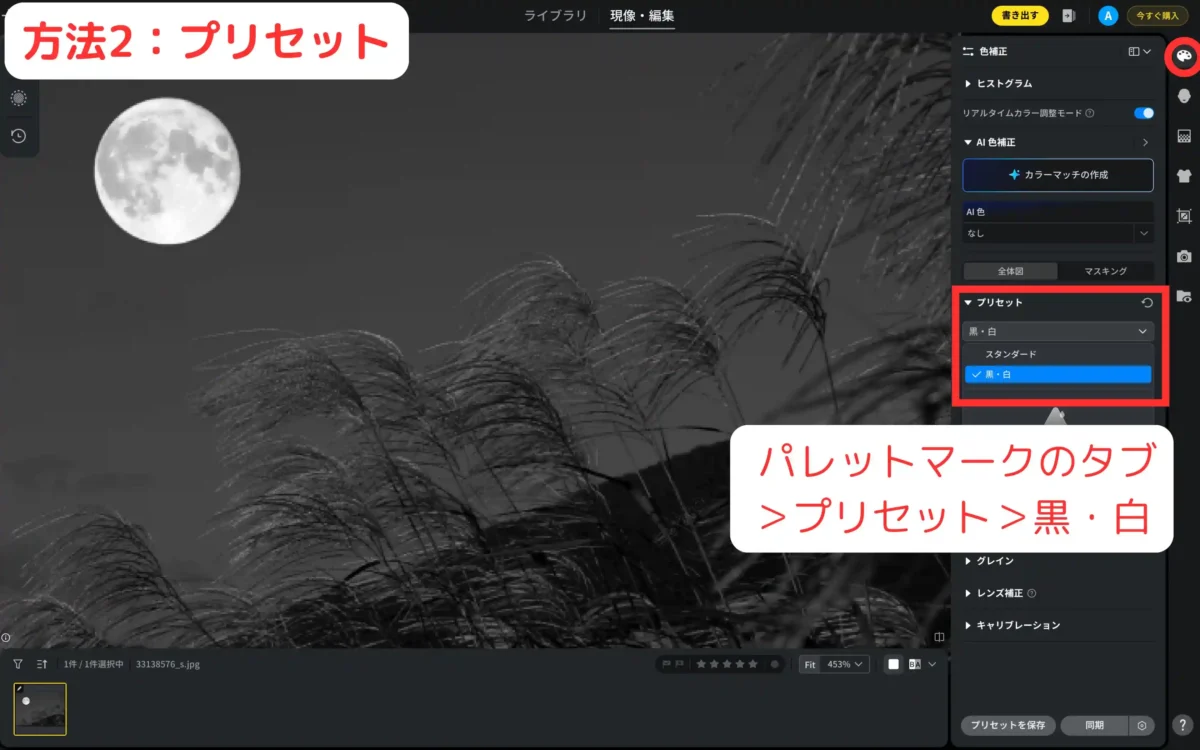Image resolution: width=1200 pixels, height=750 pixels.
Task: Expand the キャリブレーション section
Action: pyautogui.click(x=968, y=625)
